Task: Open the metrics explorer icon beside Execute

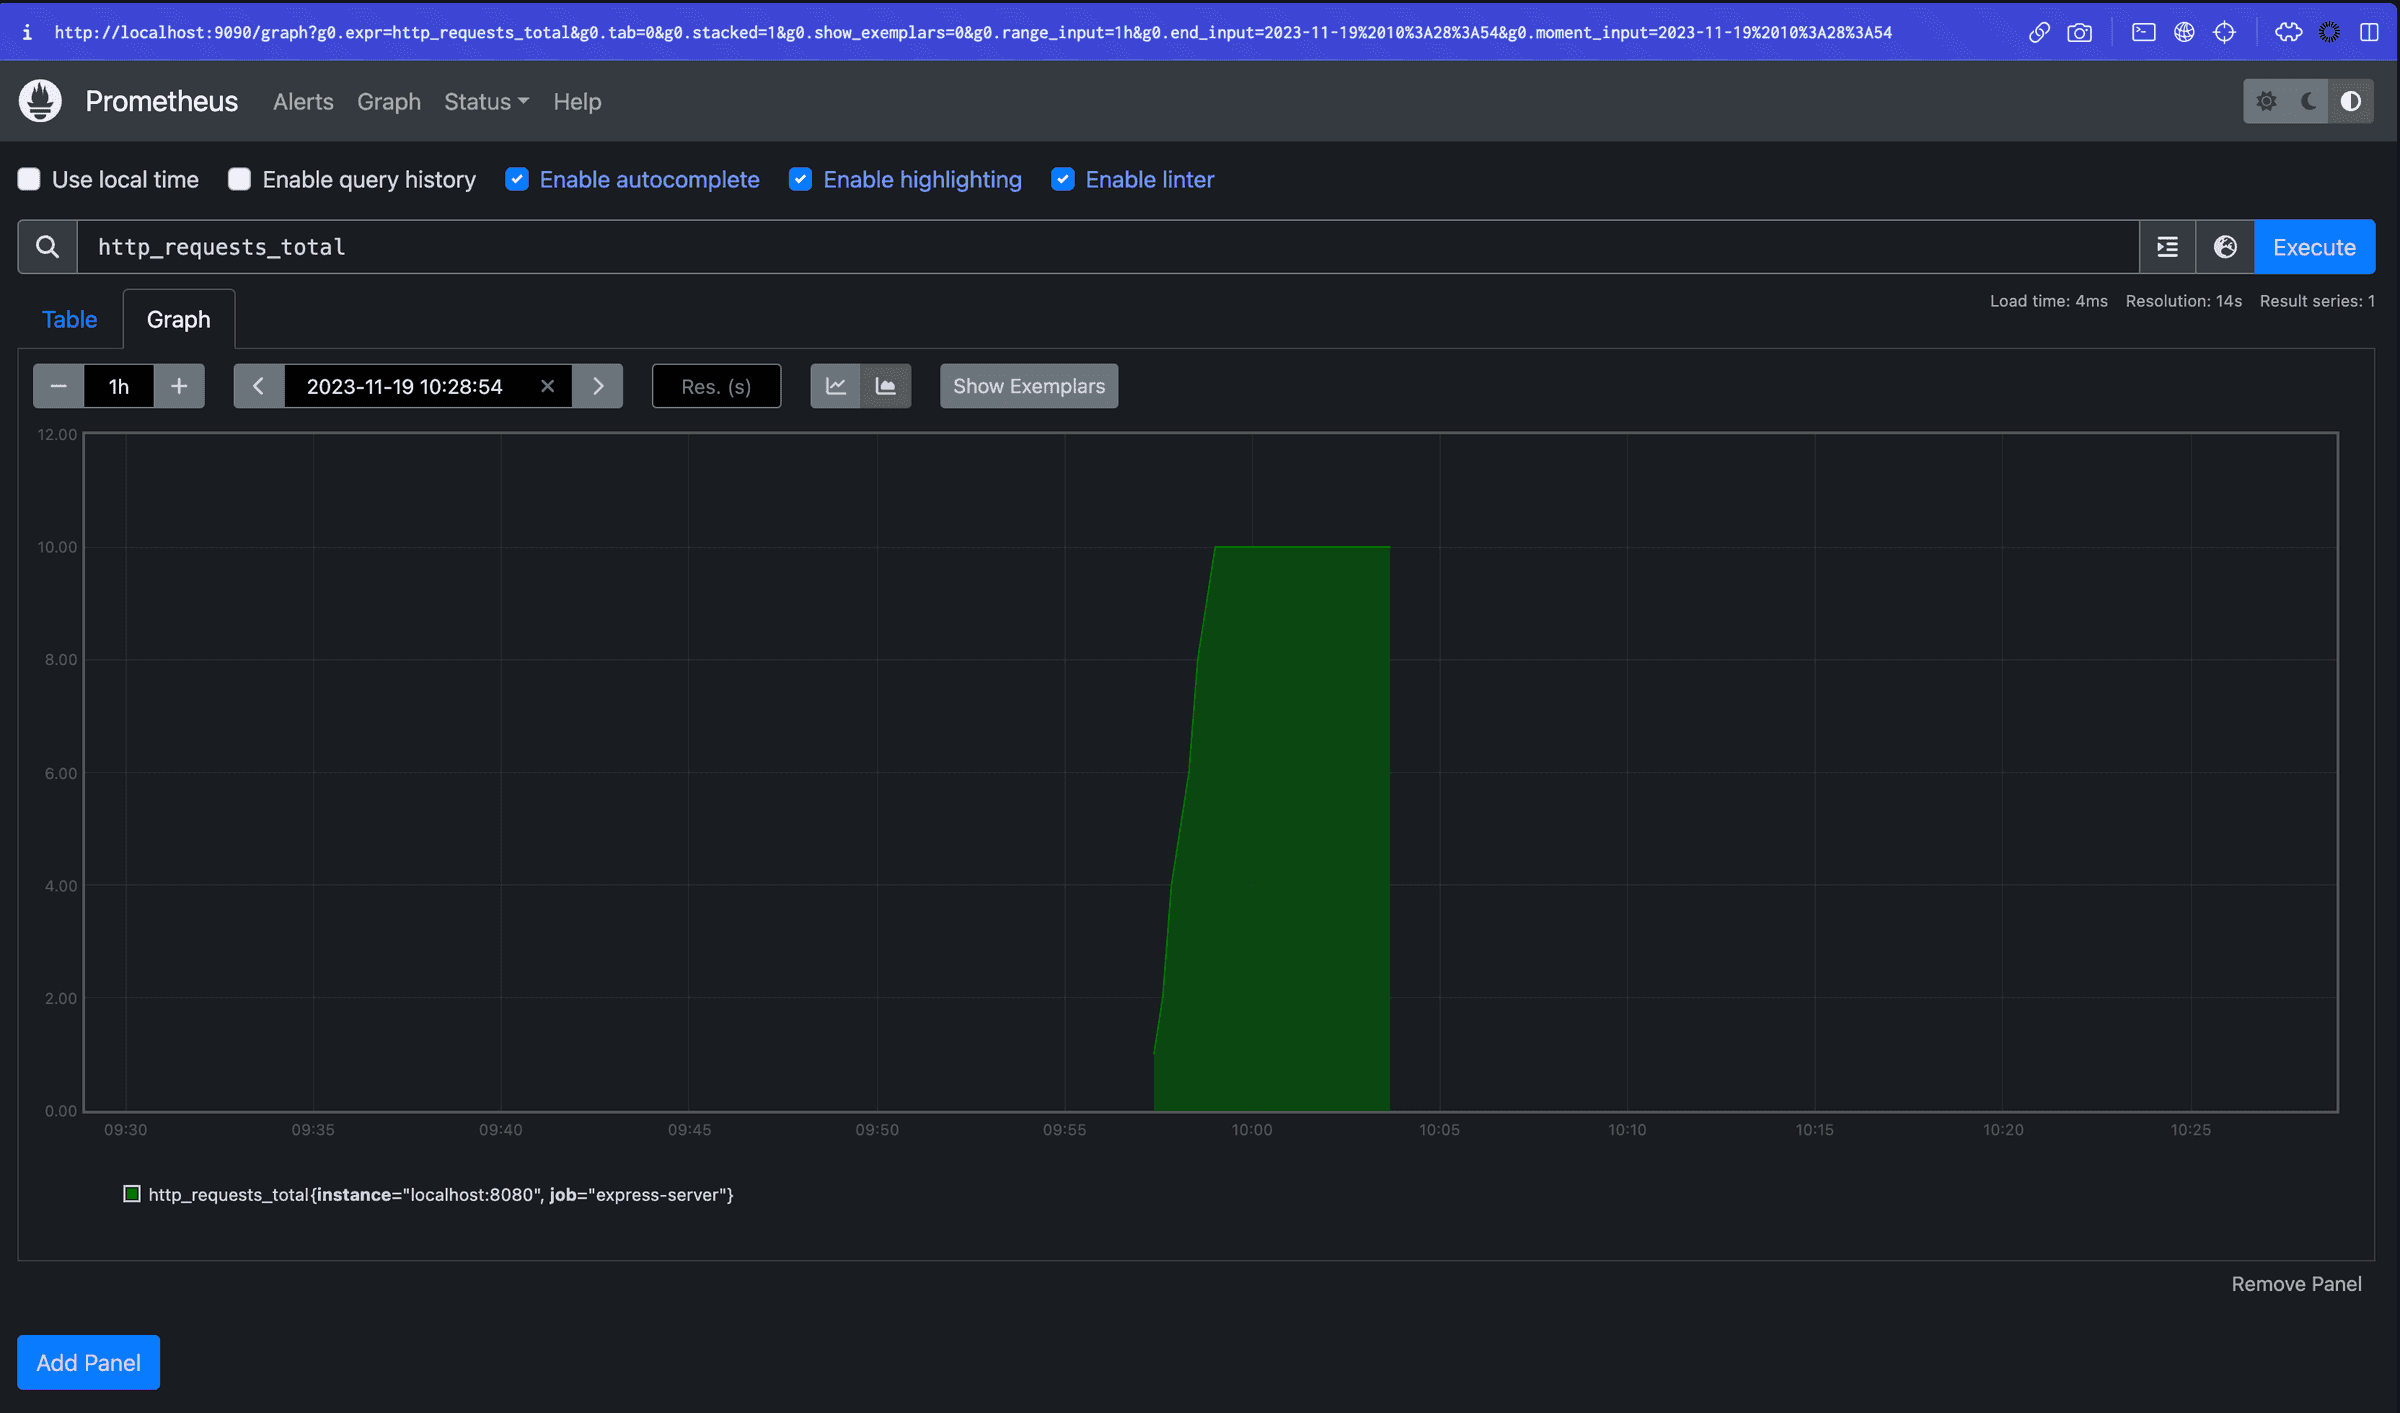Action: coord(2167,246)
